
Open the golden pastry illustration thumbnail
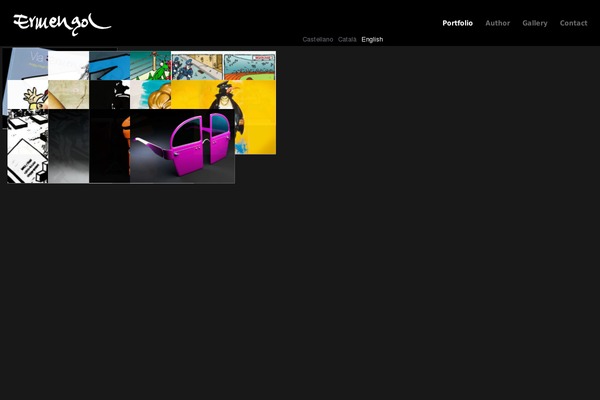(150, 95)
